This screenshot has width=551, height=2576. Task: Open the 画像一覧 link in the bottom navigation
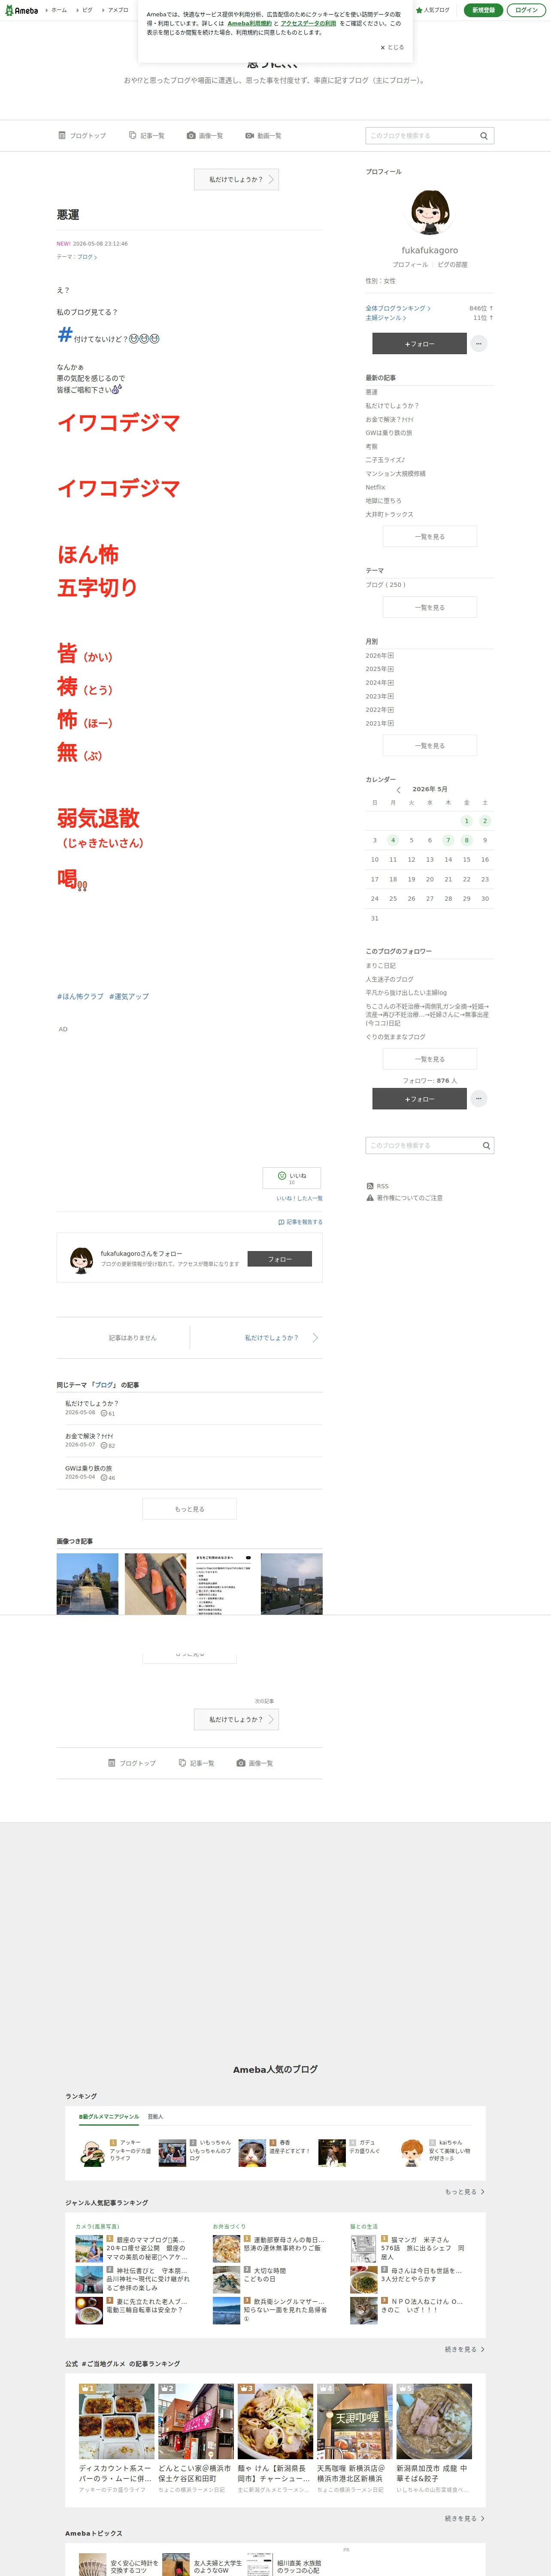[255, 1763]
